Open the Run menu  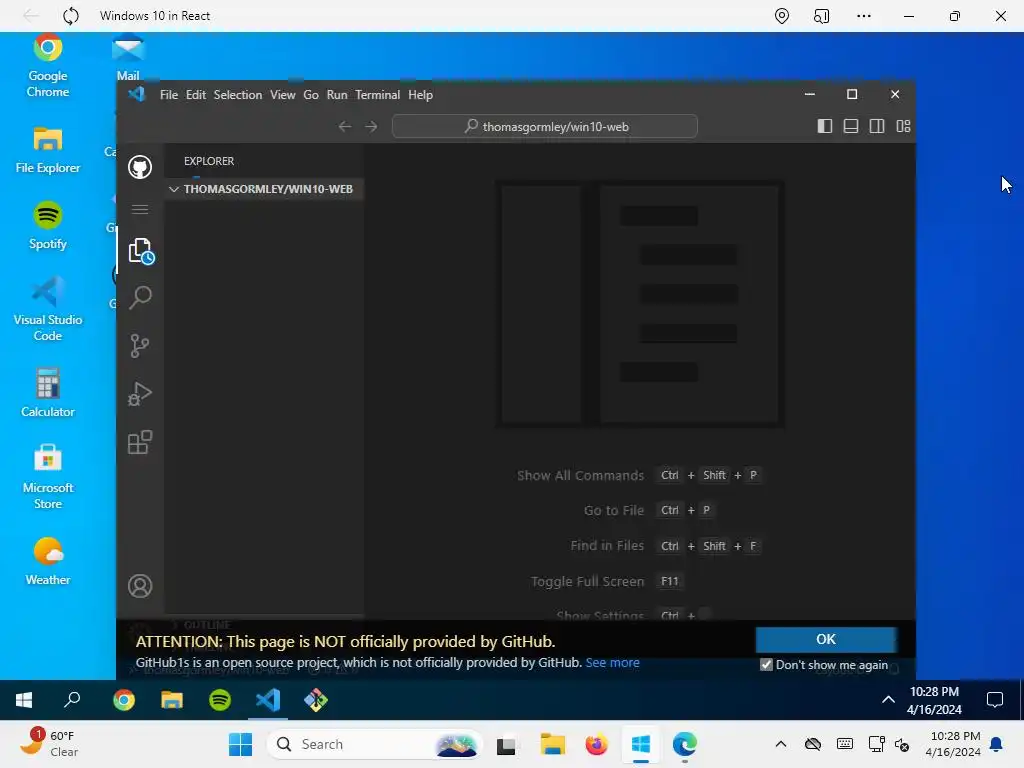tap(337, 95)
